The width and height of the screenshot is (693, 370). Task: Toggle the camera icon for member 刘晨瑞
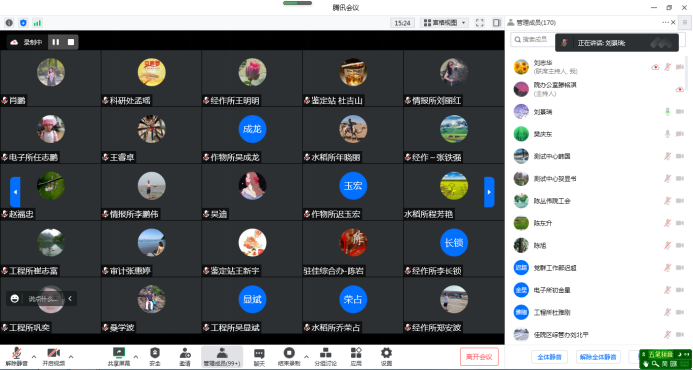click(680, 111)
